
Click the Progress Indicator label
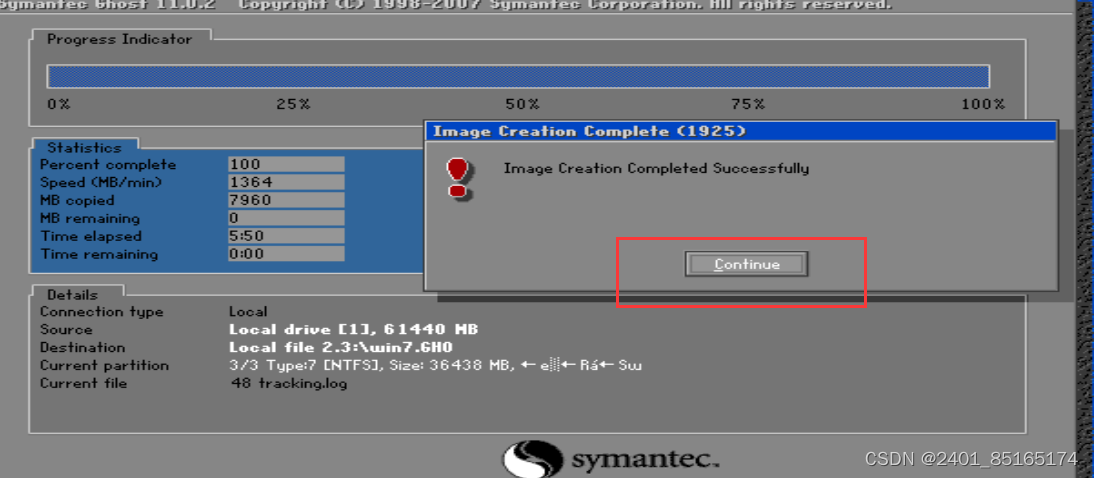[119, 39]
